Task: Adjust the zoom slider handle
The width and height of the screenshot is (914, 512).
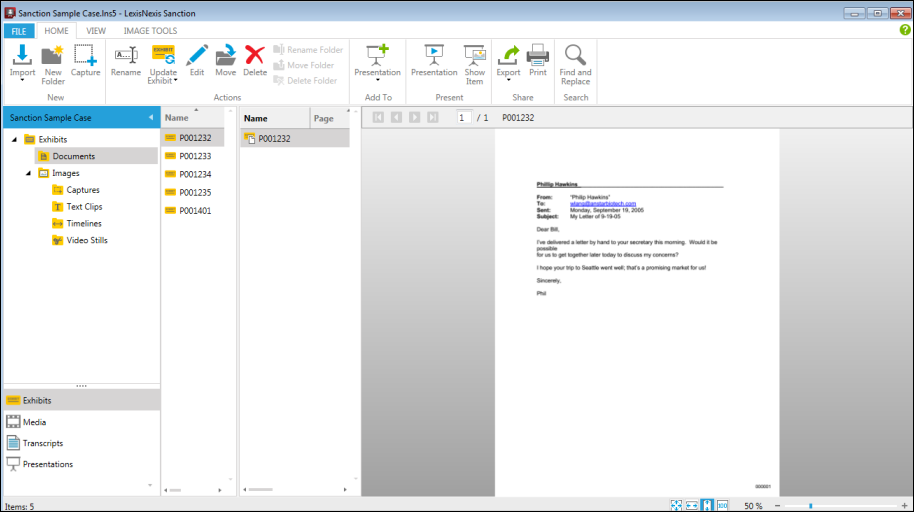Action: pos(810,506)
